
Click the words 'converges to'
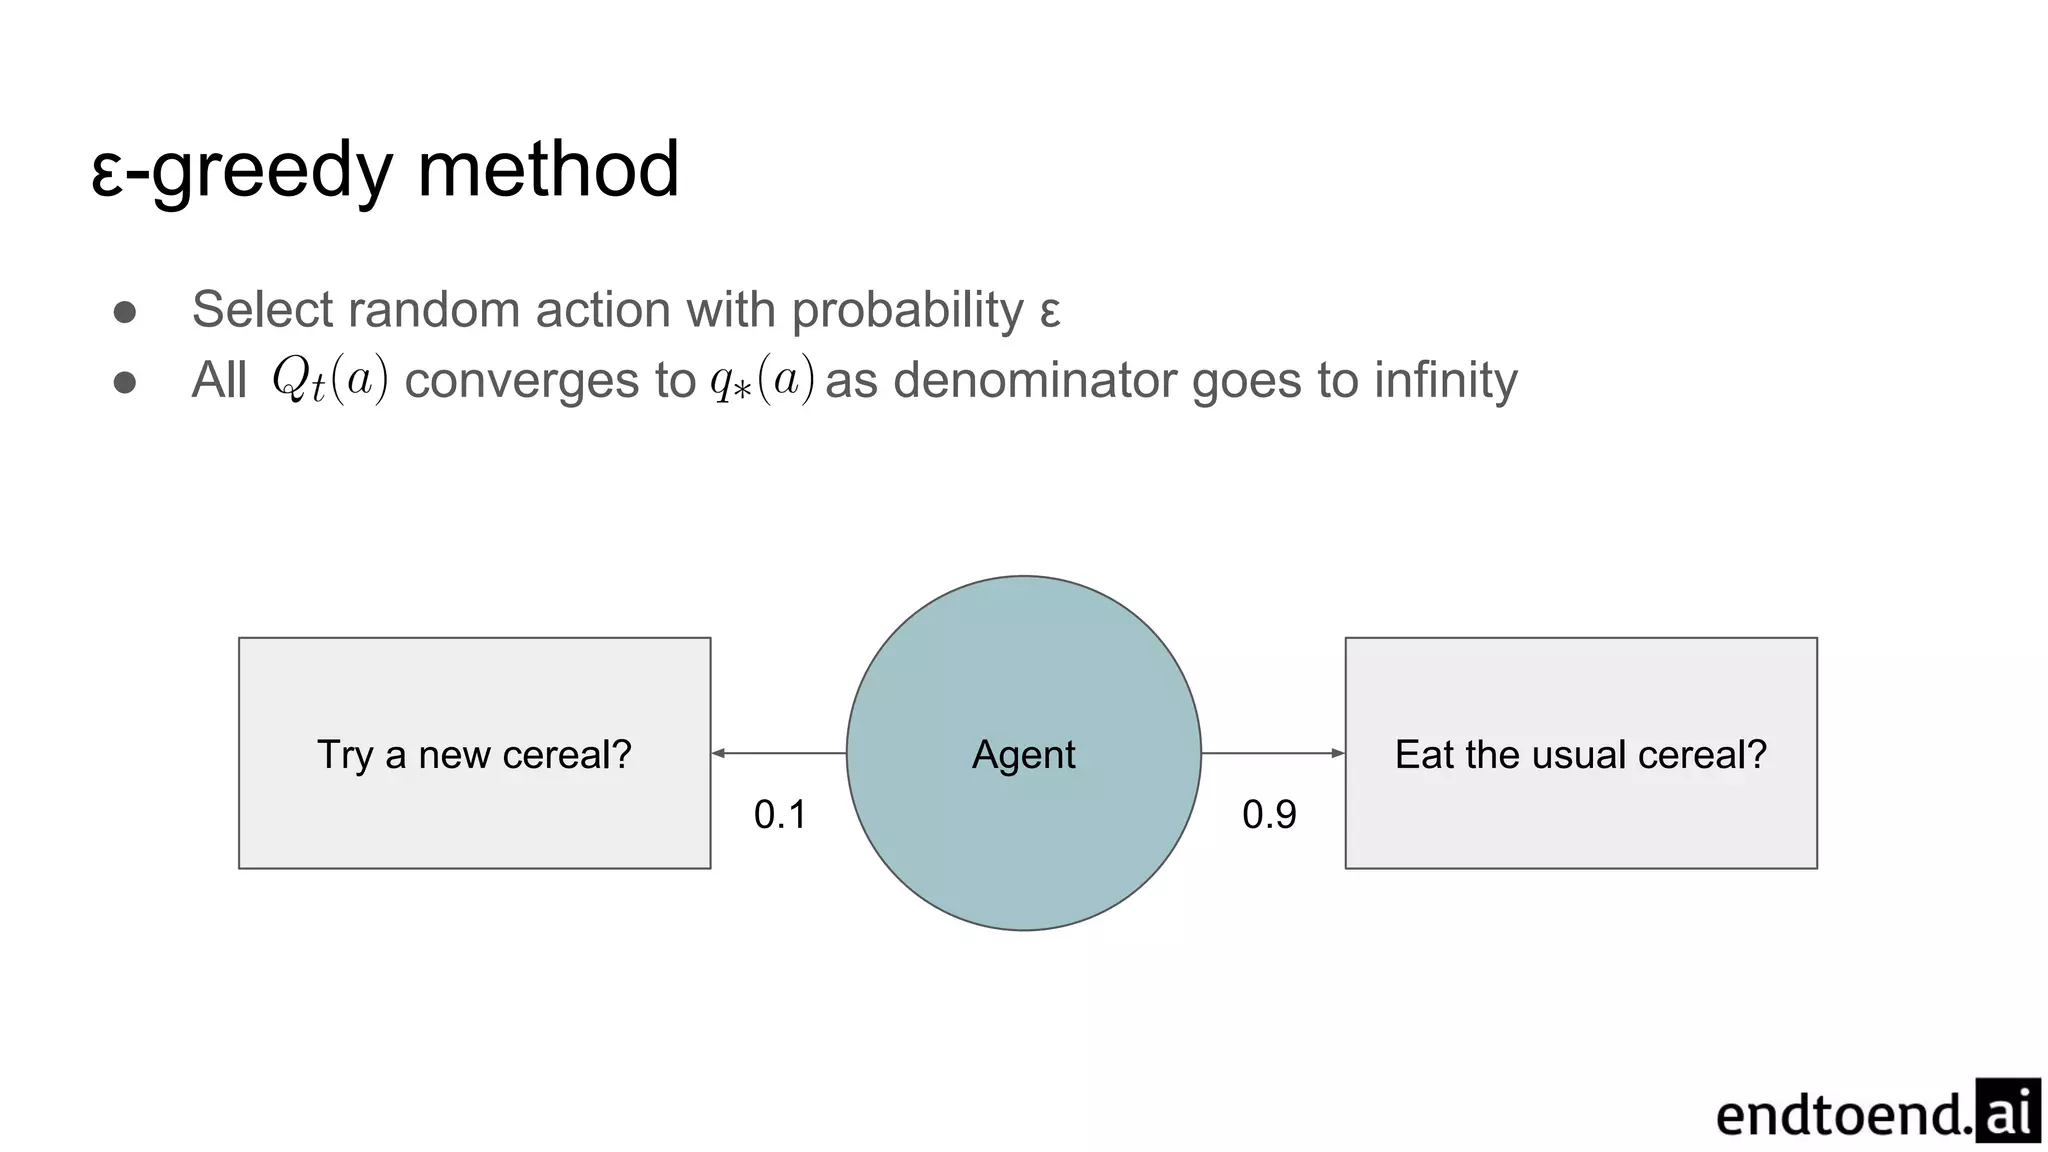550,381
